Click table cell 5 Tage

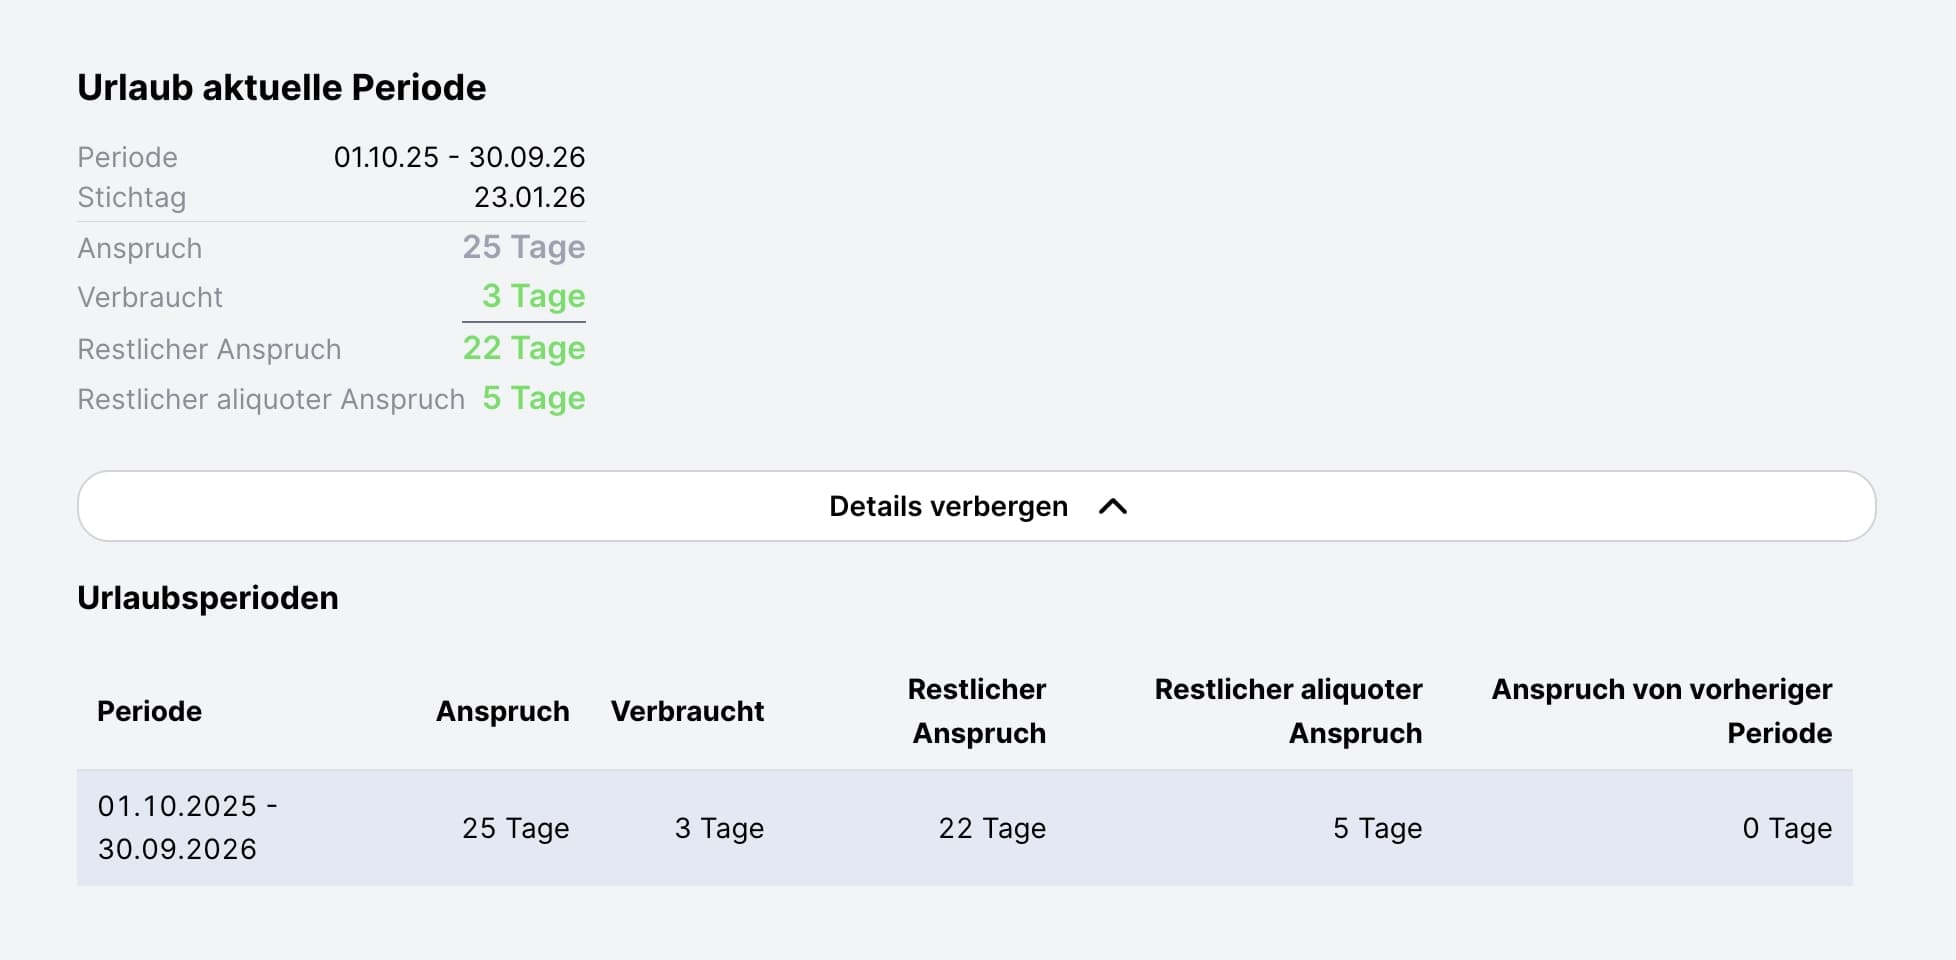tap(1377, 828)
